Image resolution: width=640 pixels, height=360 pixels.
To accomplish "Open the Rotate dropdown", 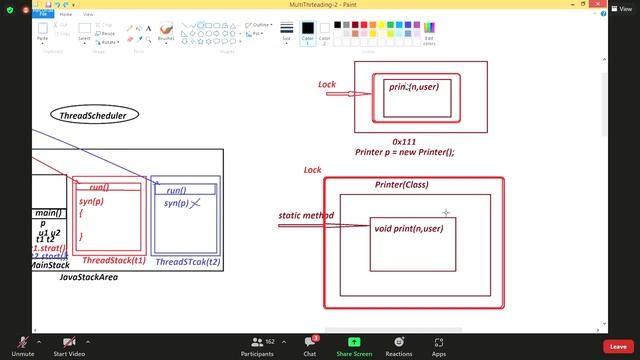I will pos(107,42).
